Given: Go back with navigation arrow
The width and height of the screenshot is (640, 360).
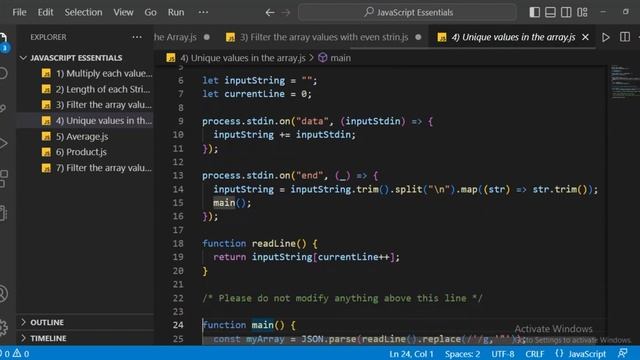Looking at the screenshot, I should (269, 12).
